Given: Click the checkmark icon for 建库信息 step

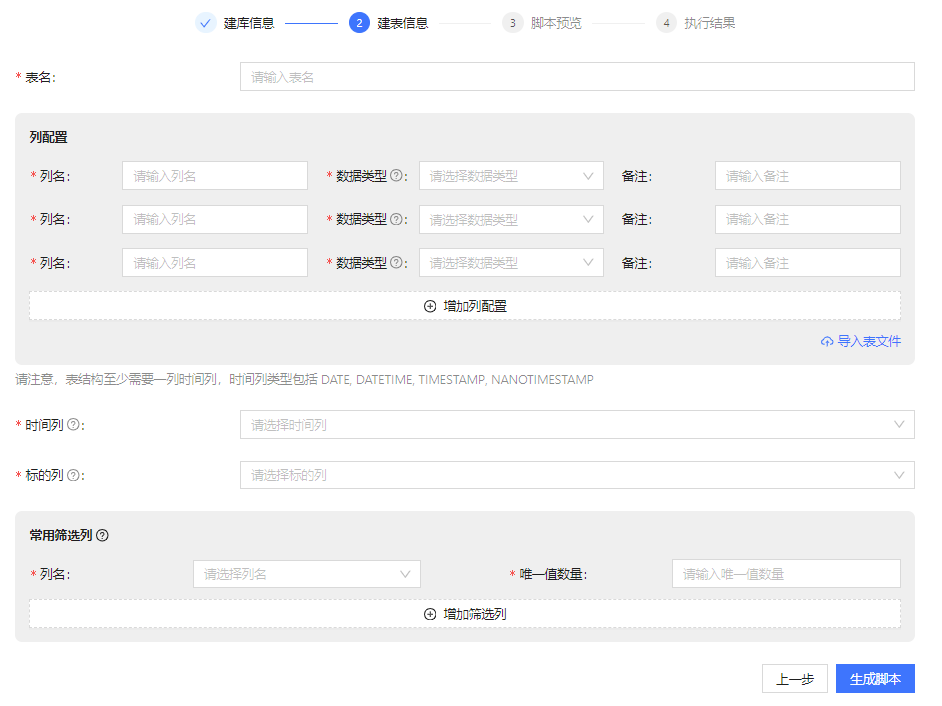Looking at the screenshot, I should [206, 23].
